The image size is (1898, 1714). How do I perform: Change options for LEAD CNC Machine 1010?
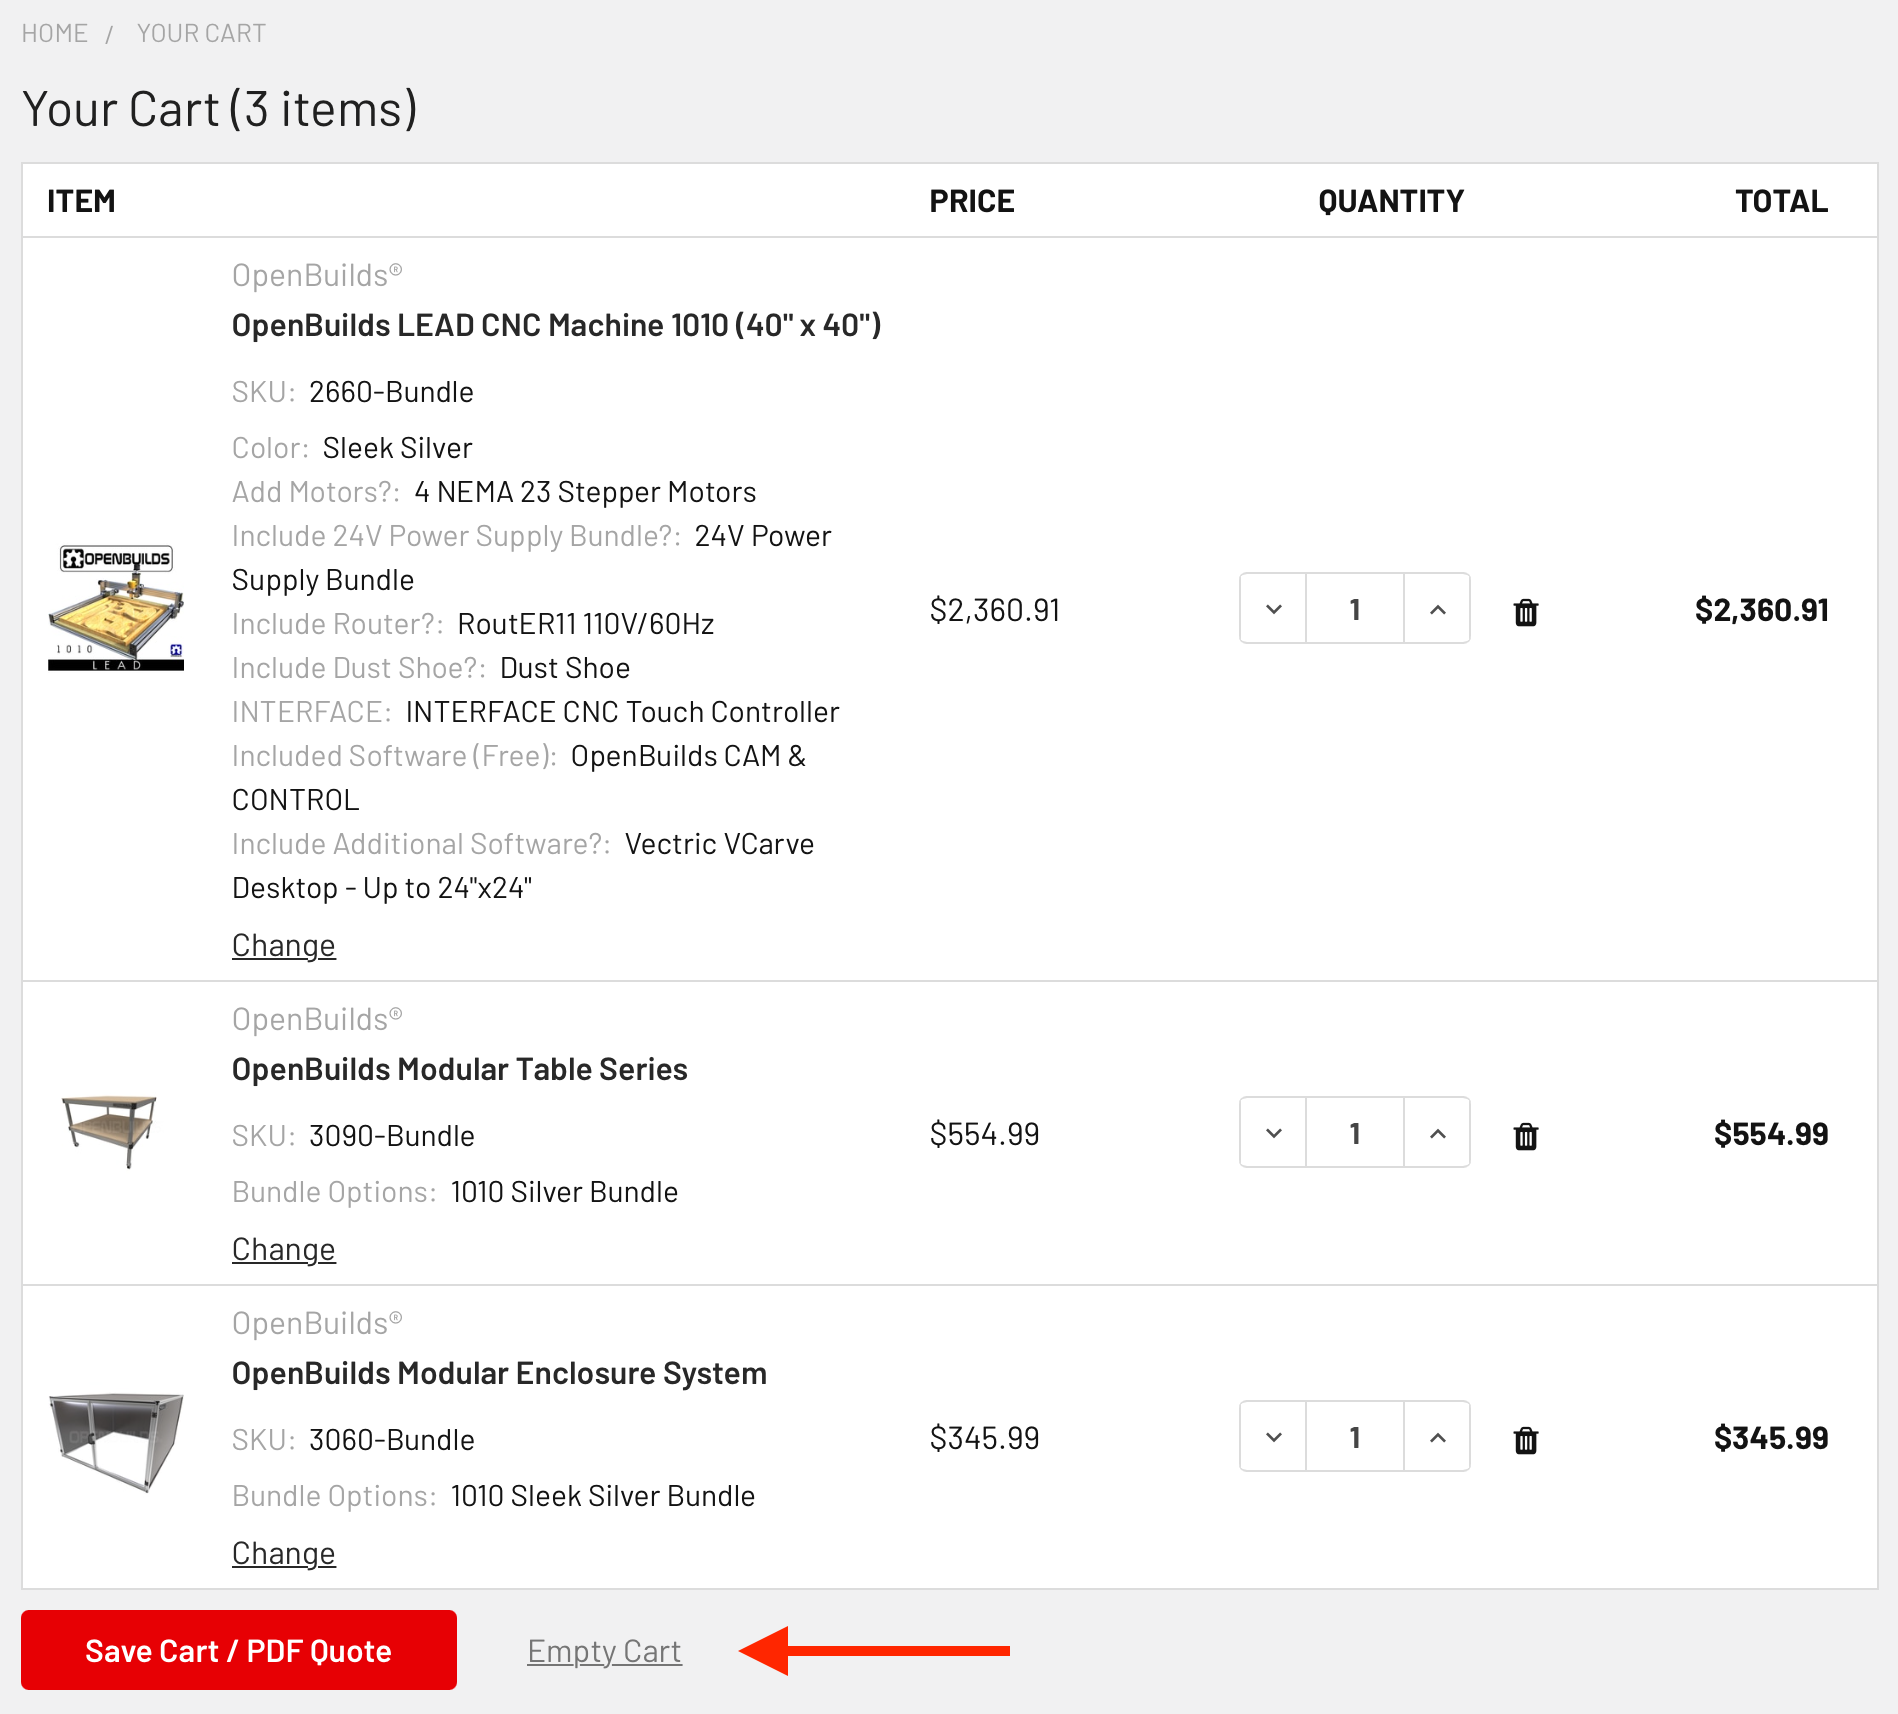pyautogui.click(x=284, y=945)
